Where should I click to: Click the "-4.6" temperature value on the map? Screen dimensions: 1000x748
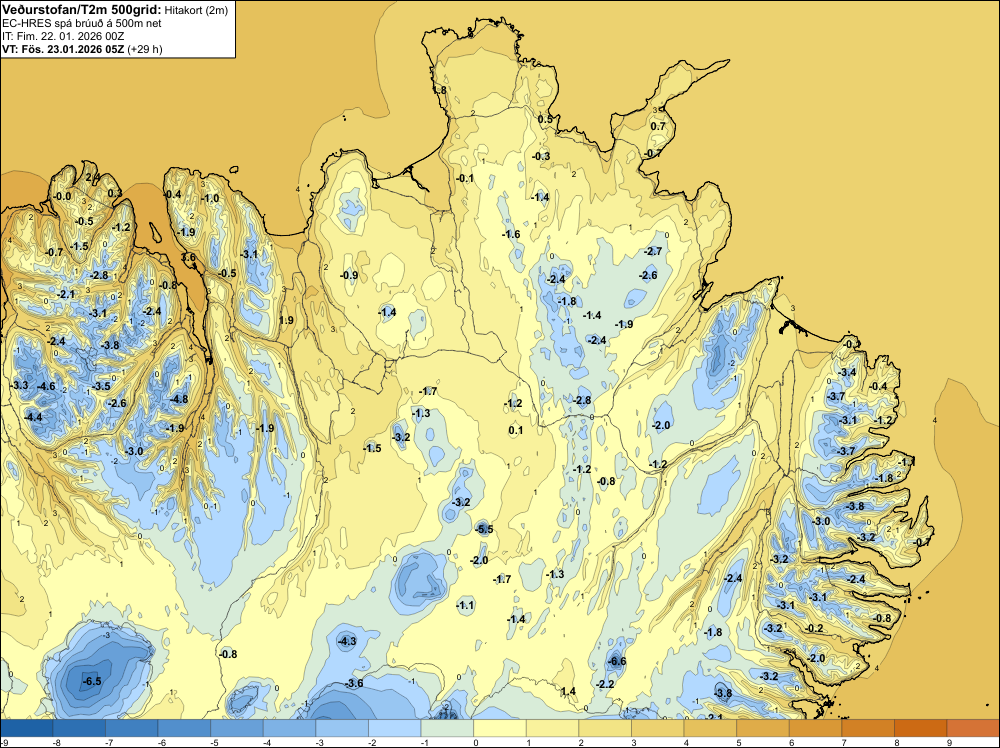[46, 386]
